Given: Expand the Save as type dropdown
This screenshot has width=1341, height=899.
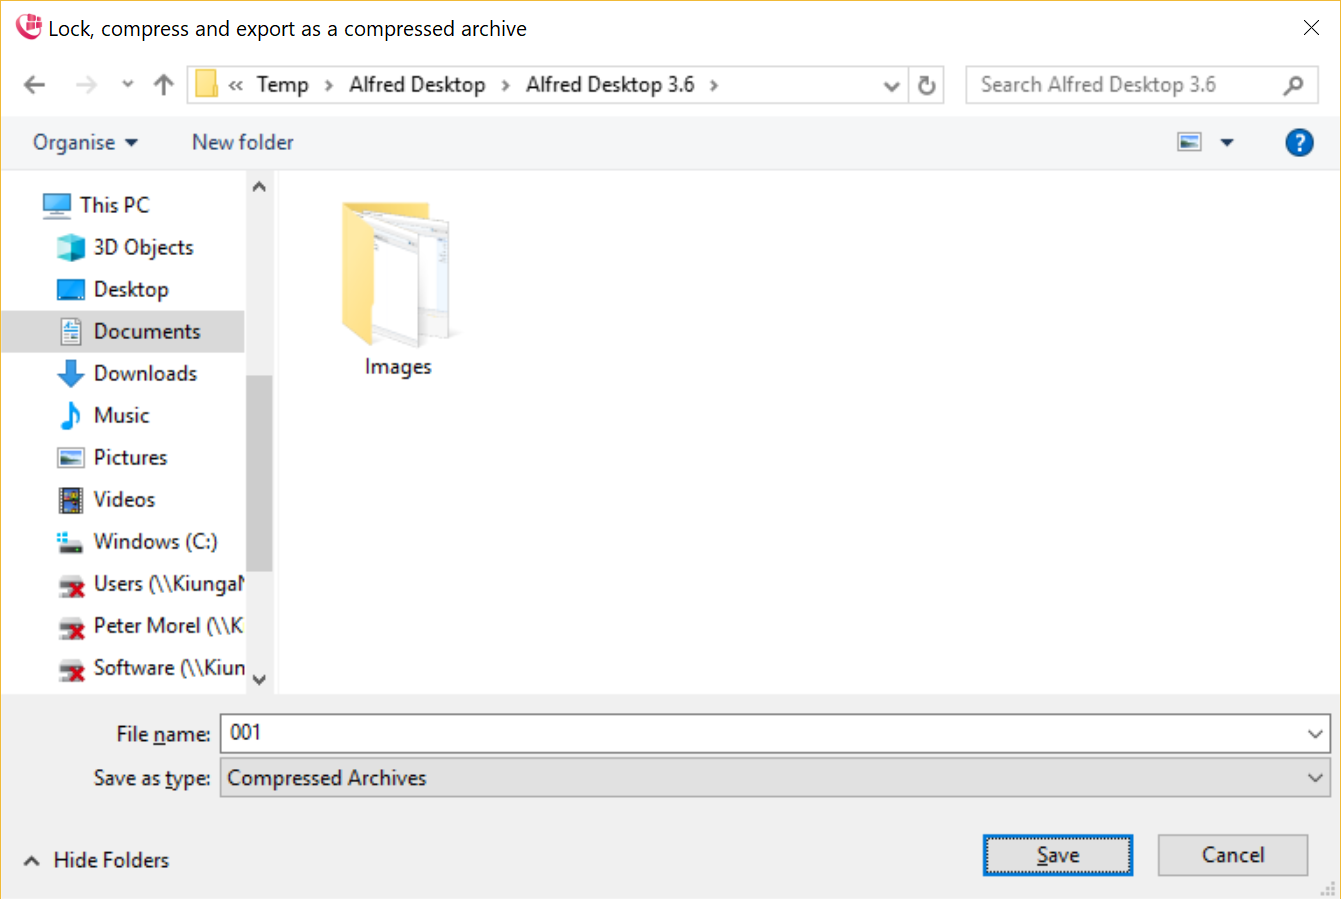Looking at the screenshot, I should (1315, 778).
